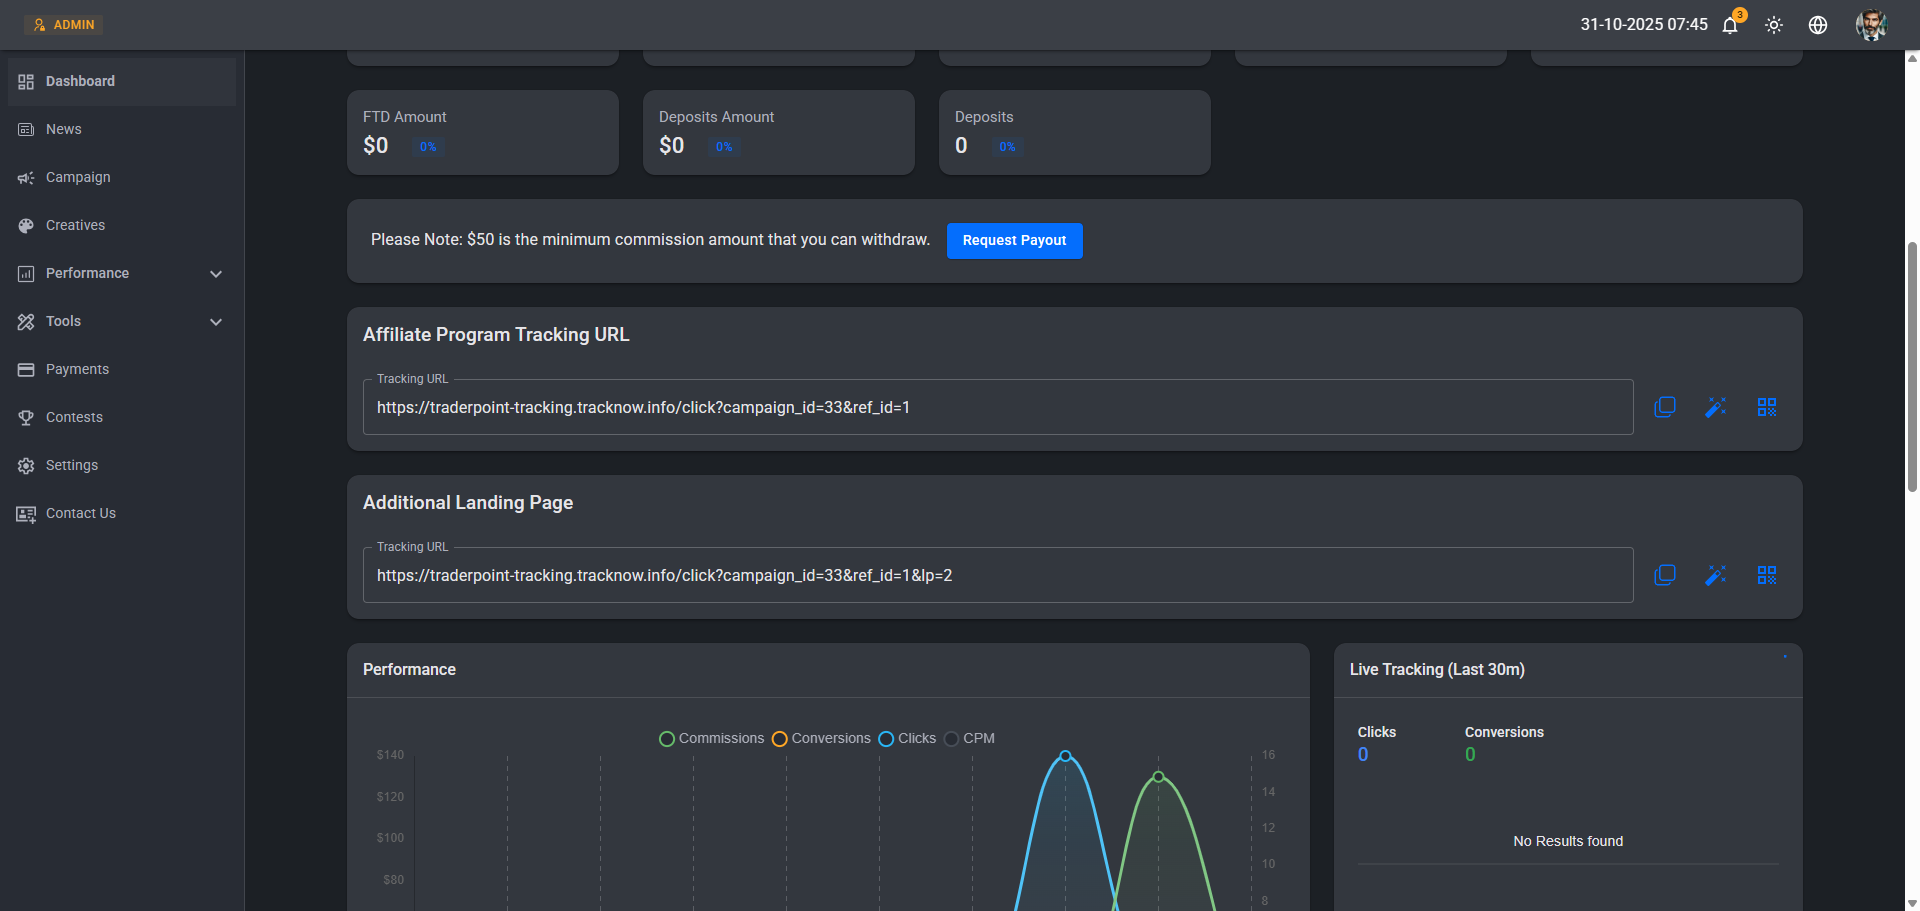Open the notifications bell
Image resolution: width=1920 pixels, height=911 pixels.
click(x=1730, y=25)
